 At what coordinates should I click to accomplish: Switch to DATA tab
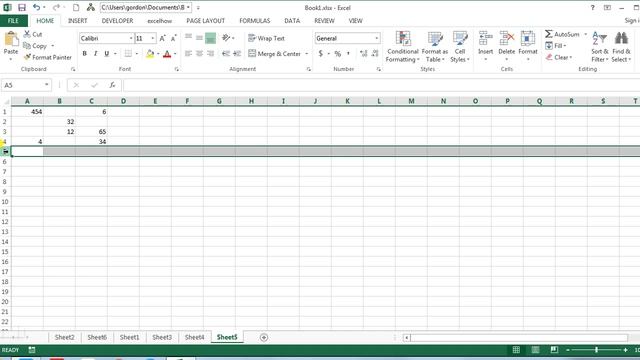292,20
